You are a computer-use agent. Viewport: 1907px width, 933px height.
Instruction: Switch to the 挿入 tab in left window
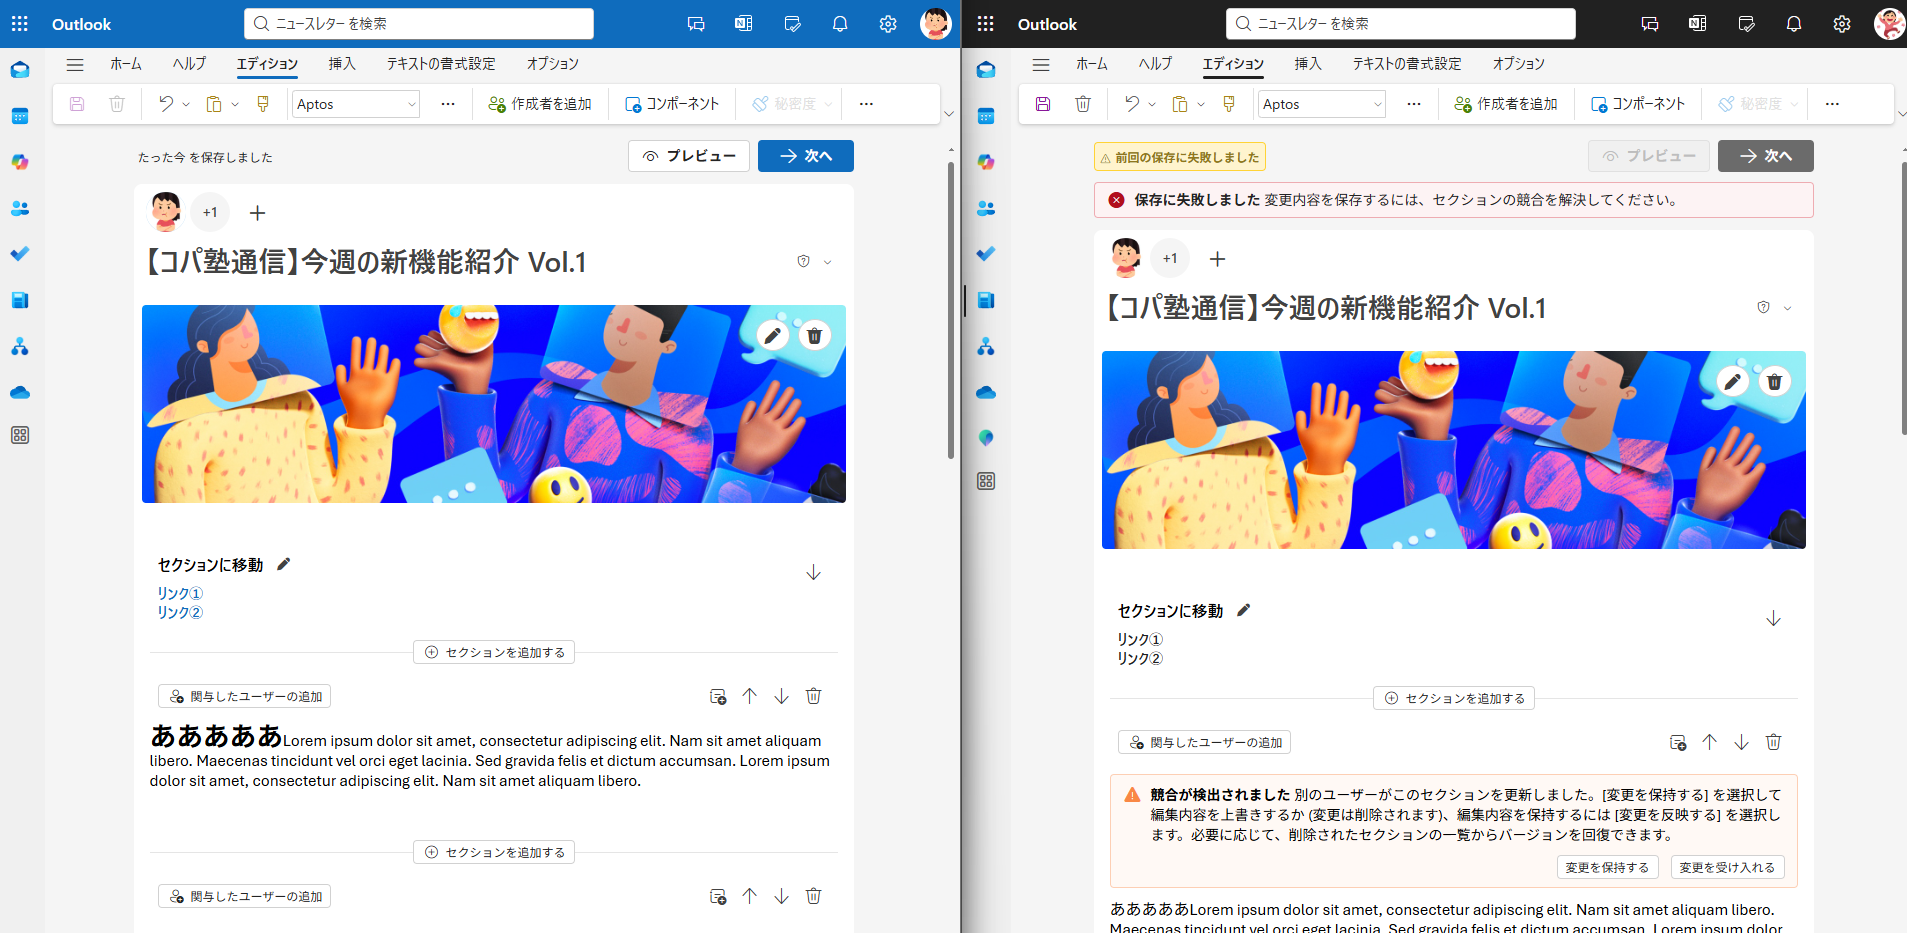342,64
